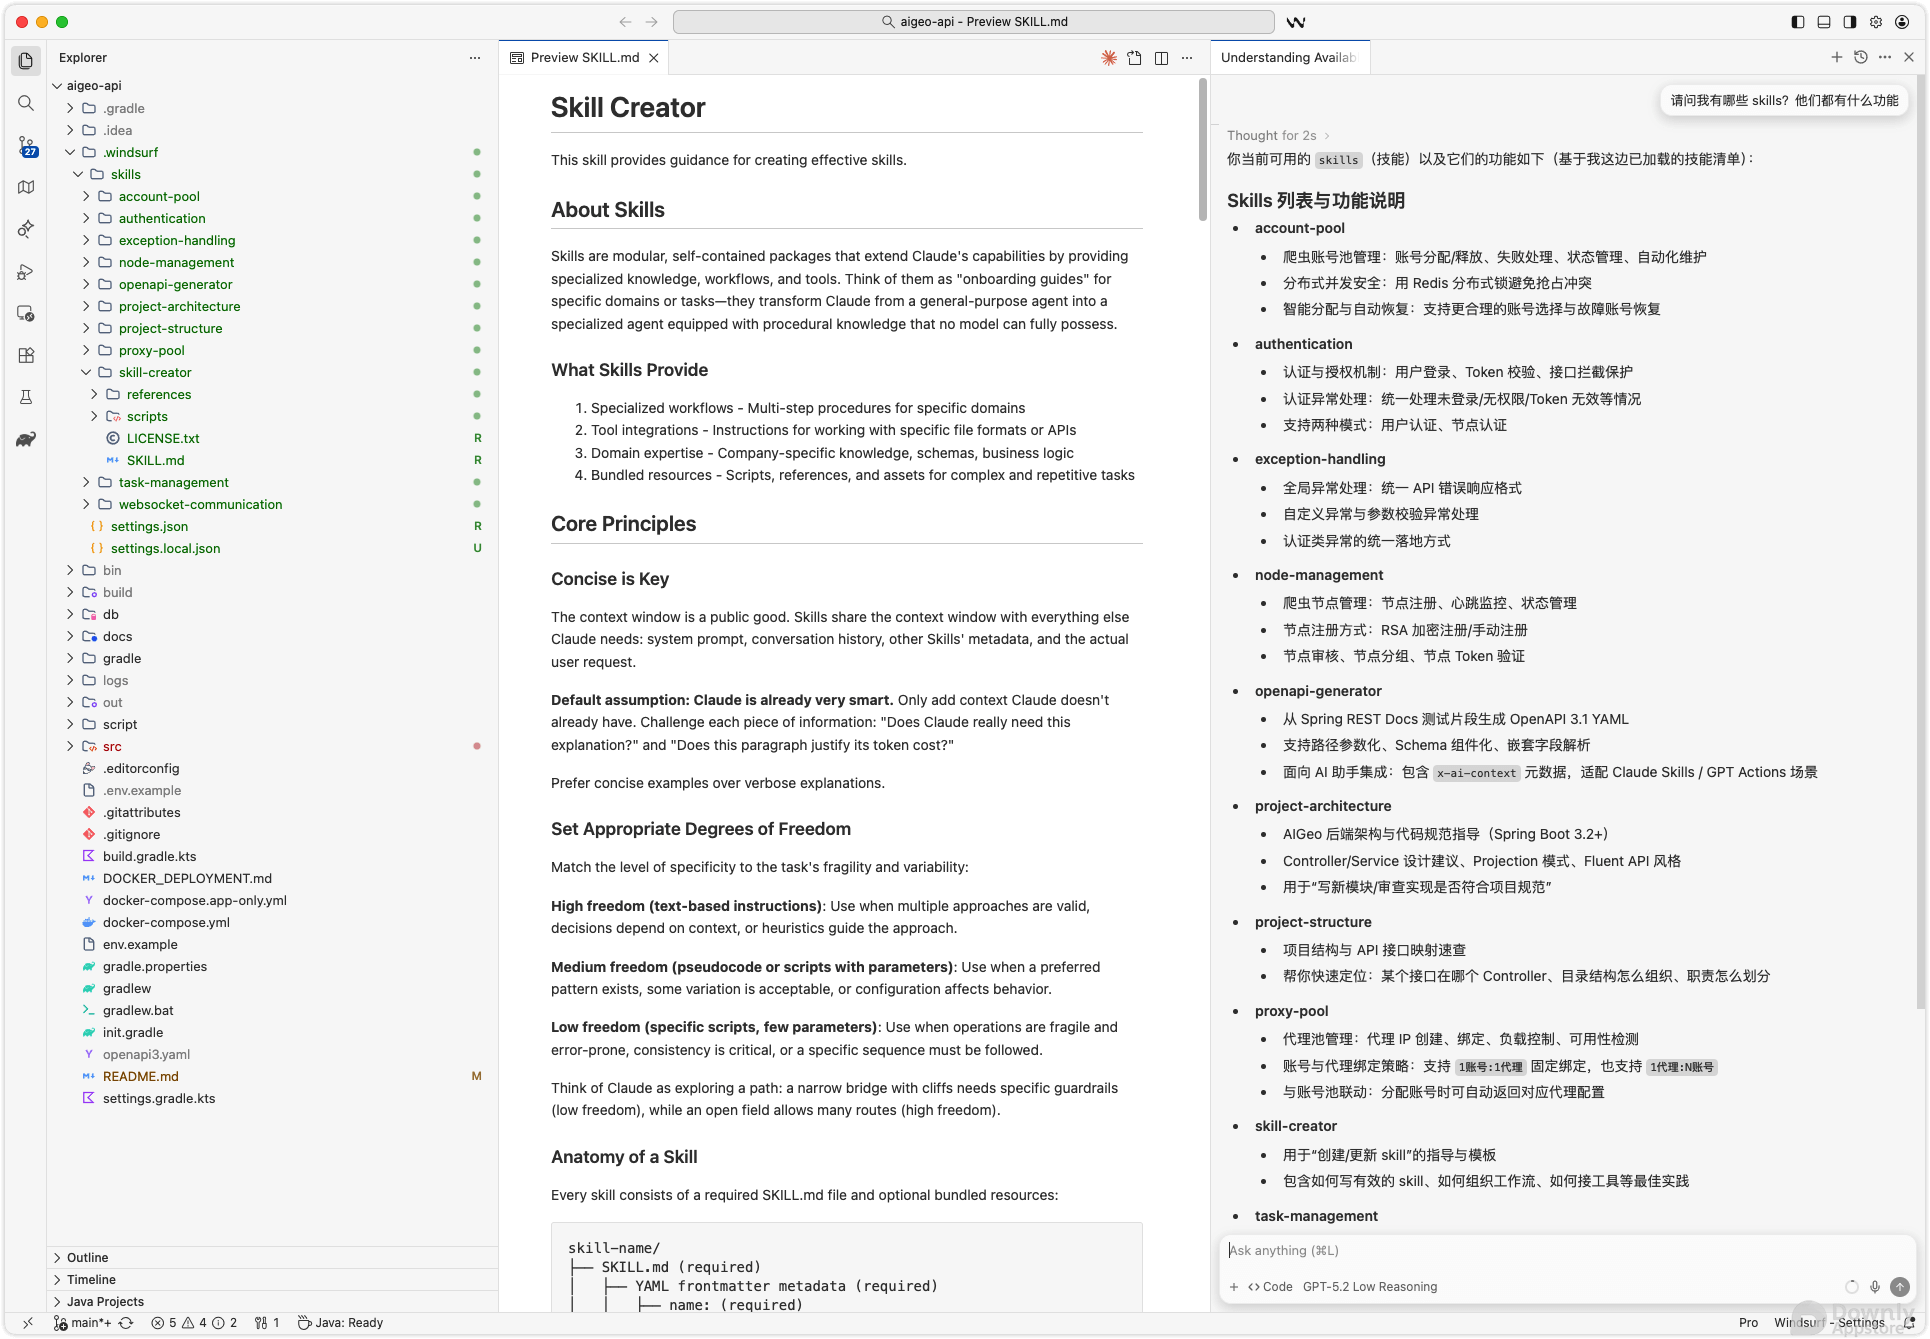This screenshot has width=1930, height=1339.
Task: Open the Testing flask view
Action: [x=26, y=397]
